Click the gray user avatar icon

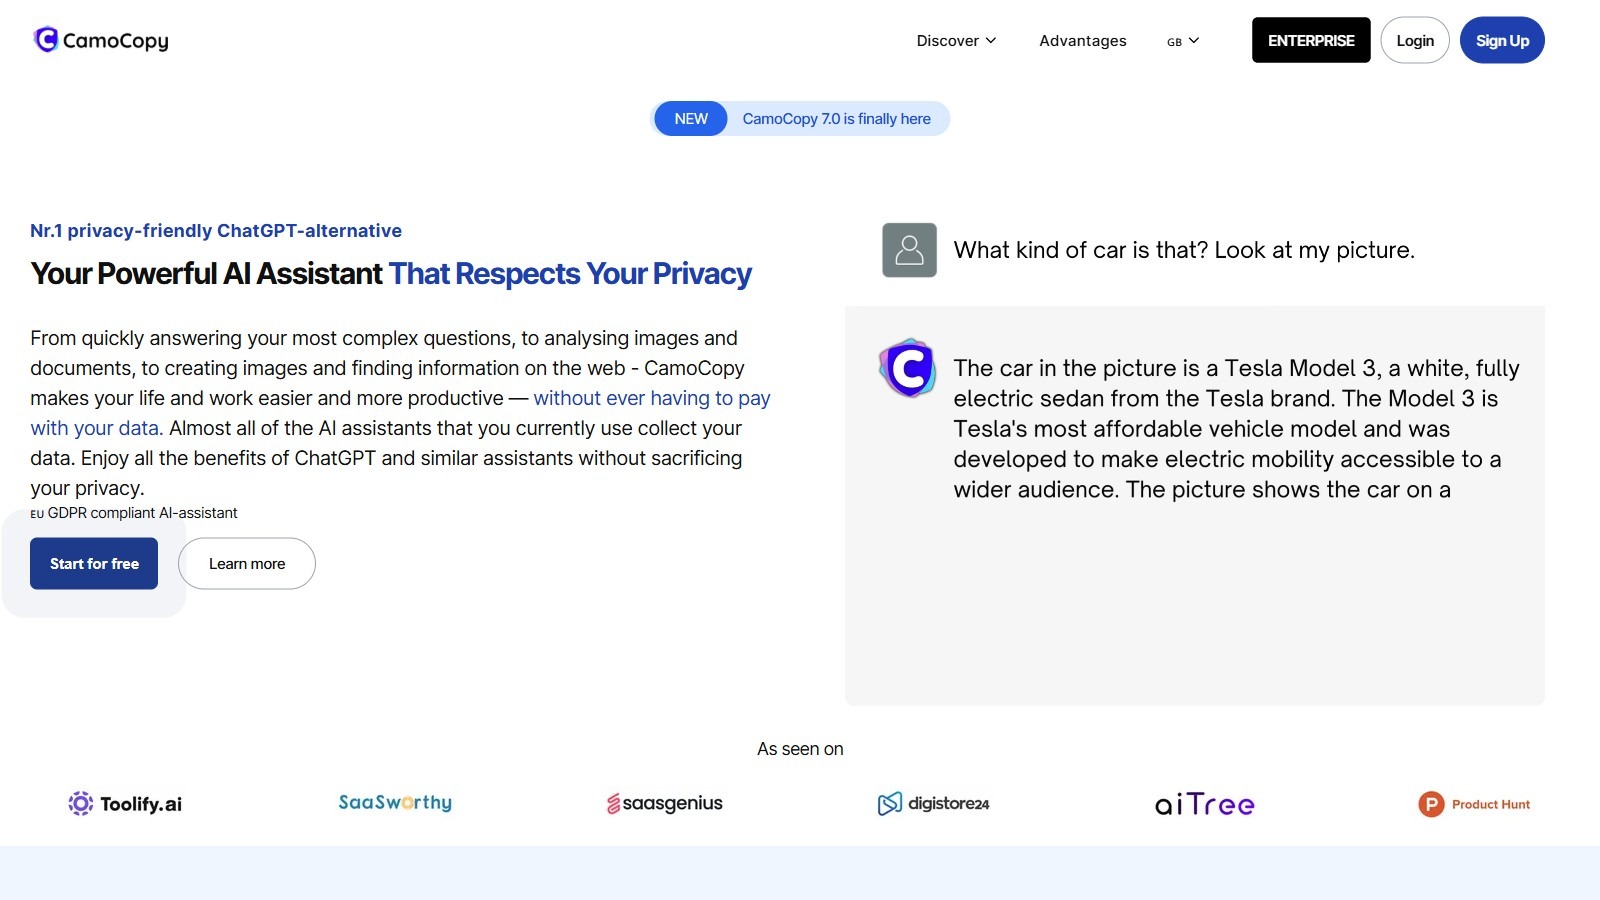(x=909, y=250)
